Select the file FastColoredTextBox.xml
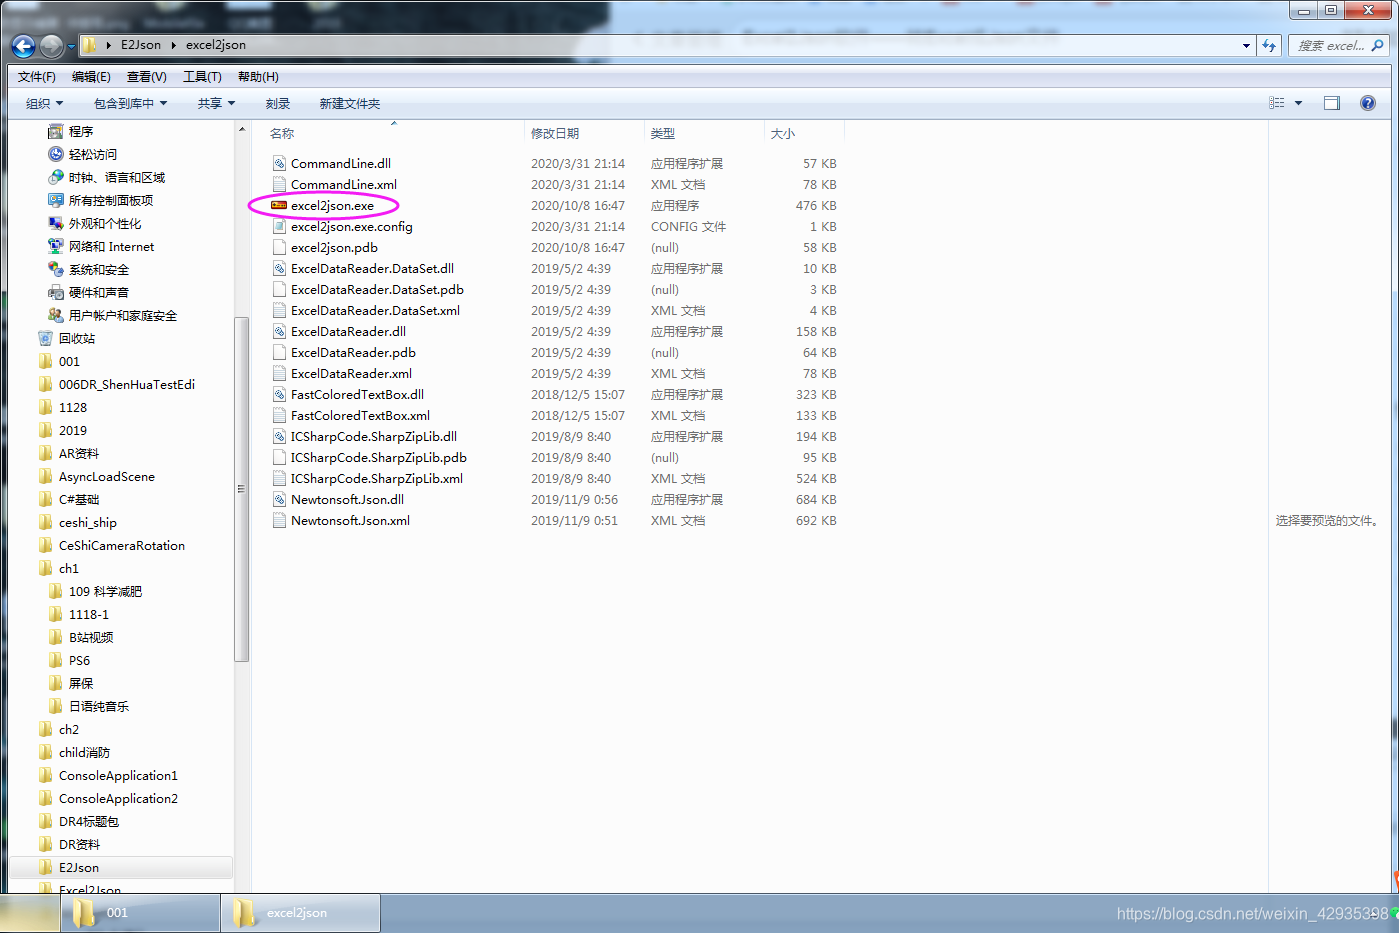 tap(360, 415)
